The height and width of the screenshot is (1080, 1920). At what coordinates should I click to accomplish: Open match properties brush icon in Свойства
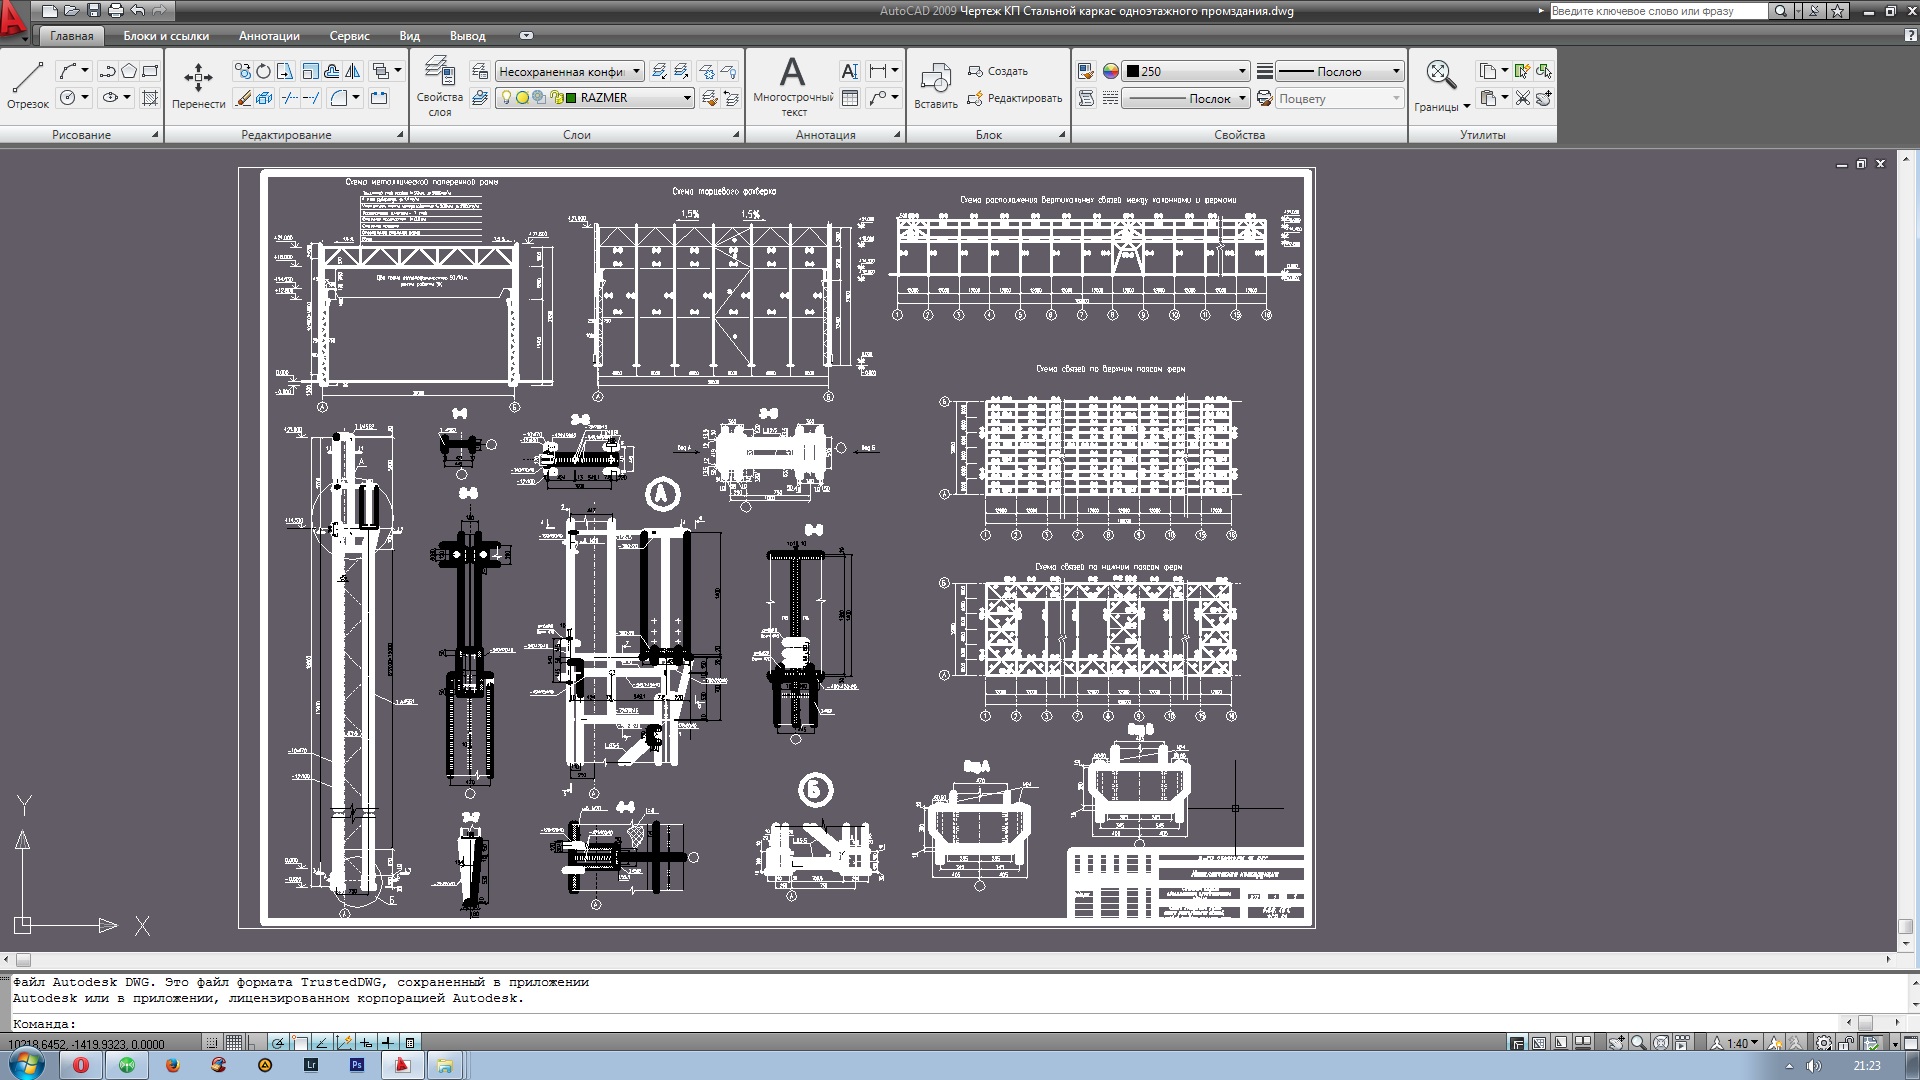point(1085,71)
